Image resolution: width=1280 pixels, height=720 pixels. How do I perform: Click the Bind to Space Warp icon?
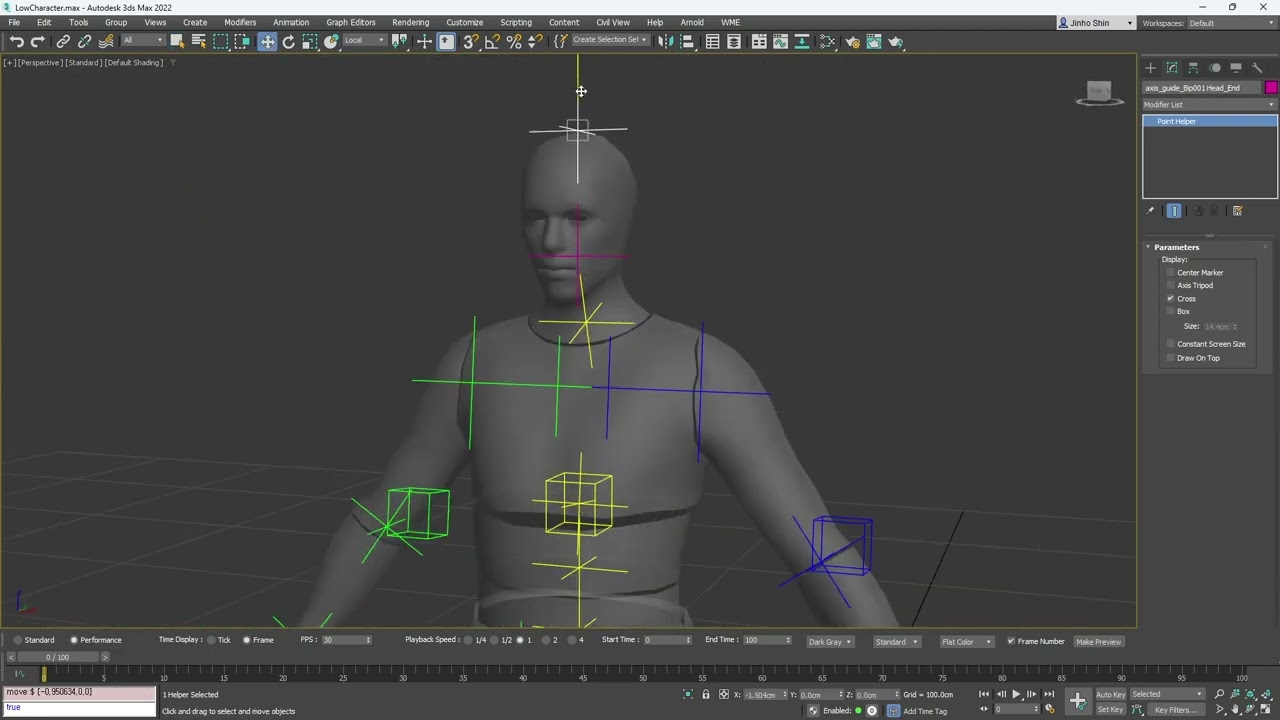pyautogui.click(x=105, y=41)
